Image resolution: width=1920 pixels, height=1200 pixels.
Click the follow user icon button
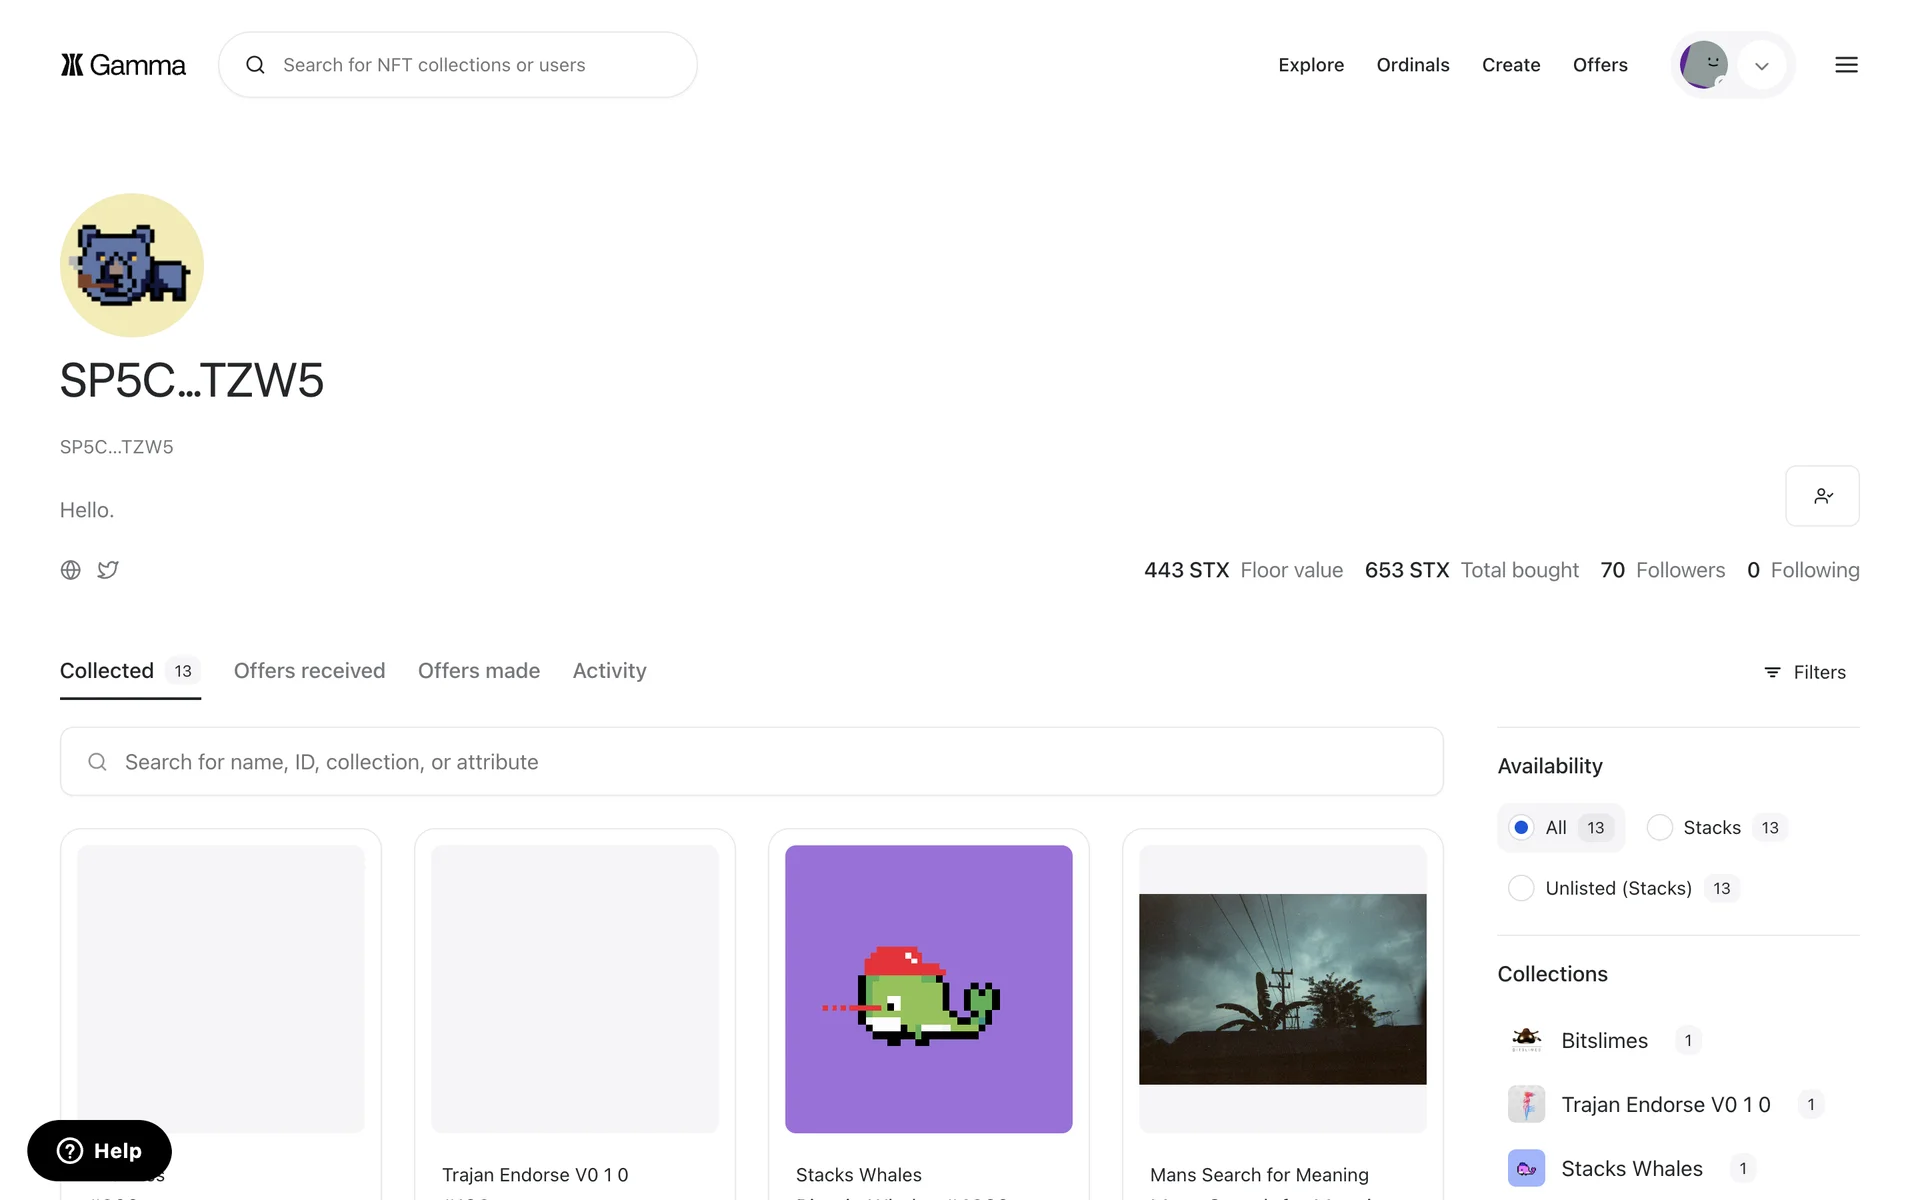(x=1822, y=496)
